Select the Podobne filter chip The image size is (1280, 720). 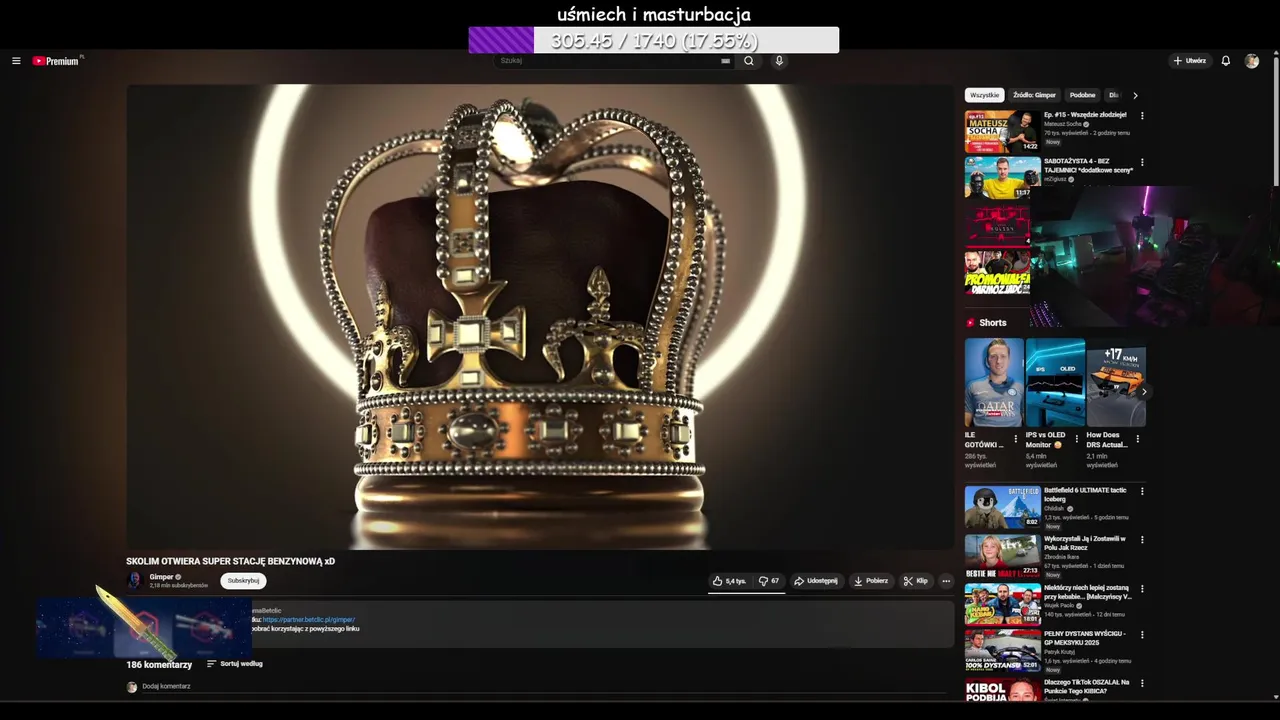(1082, 96)
